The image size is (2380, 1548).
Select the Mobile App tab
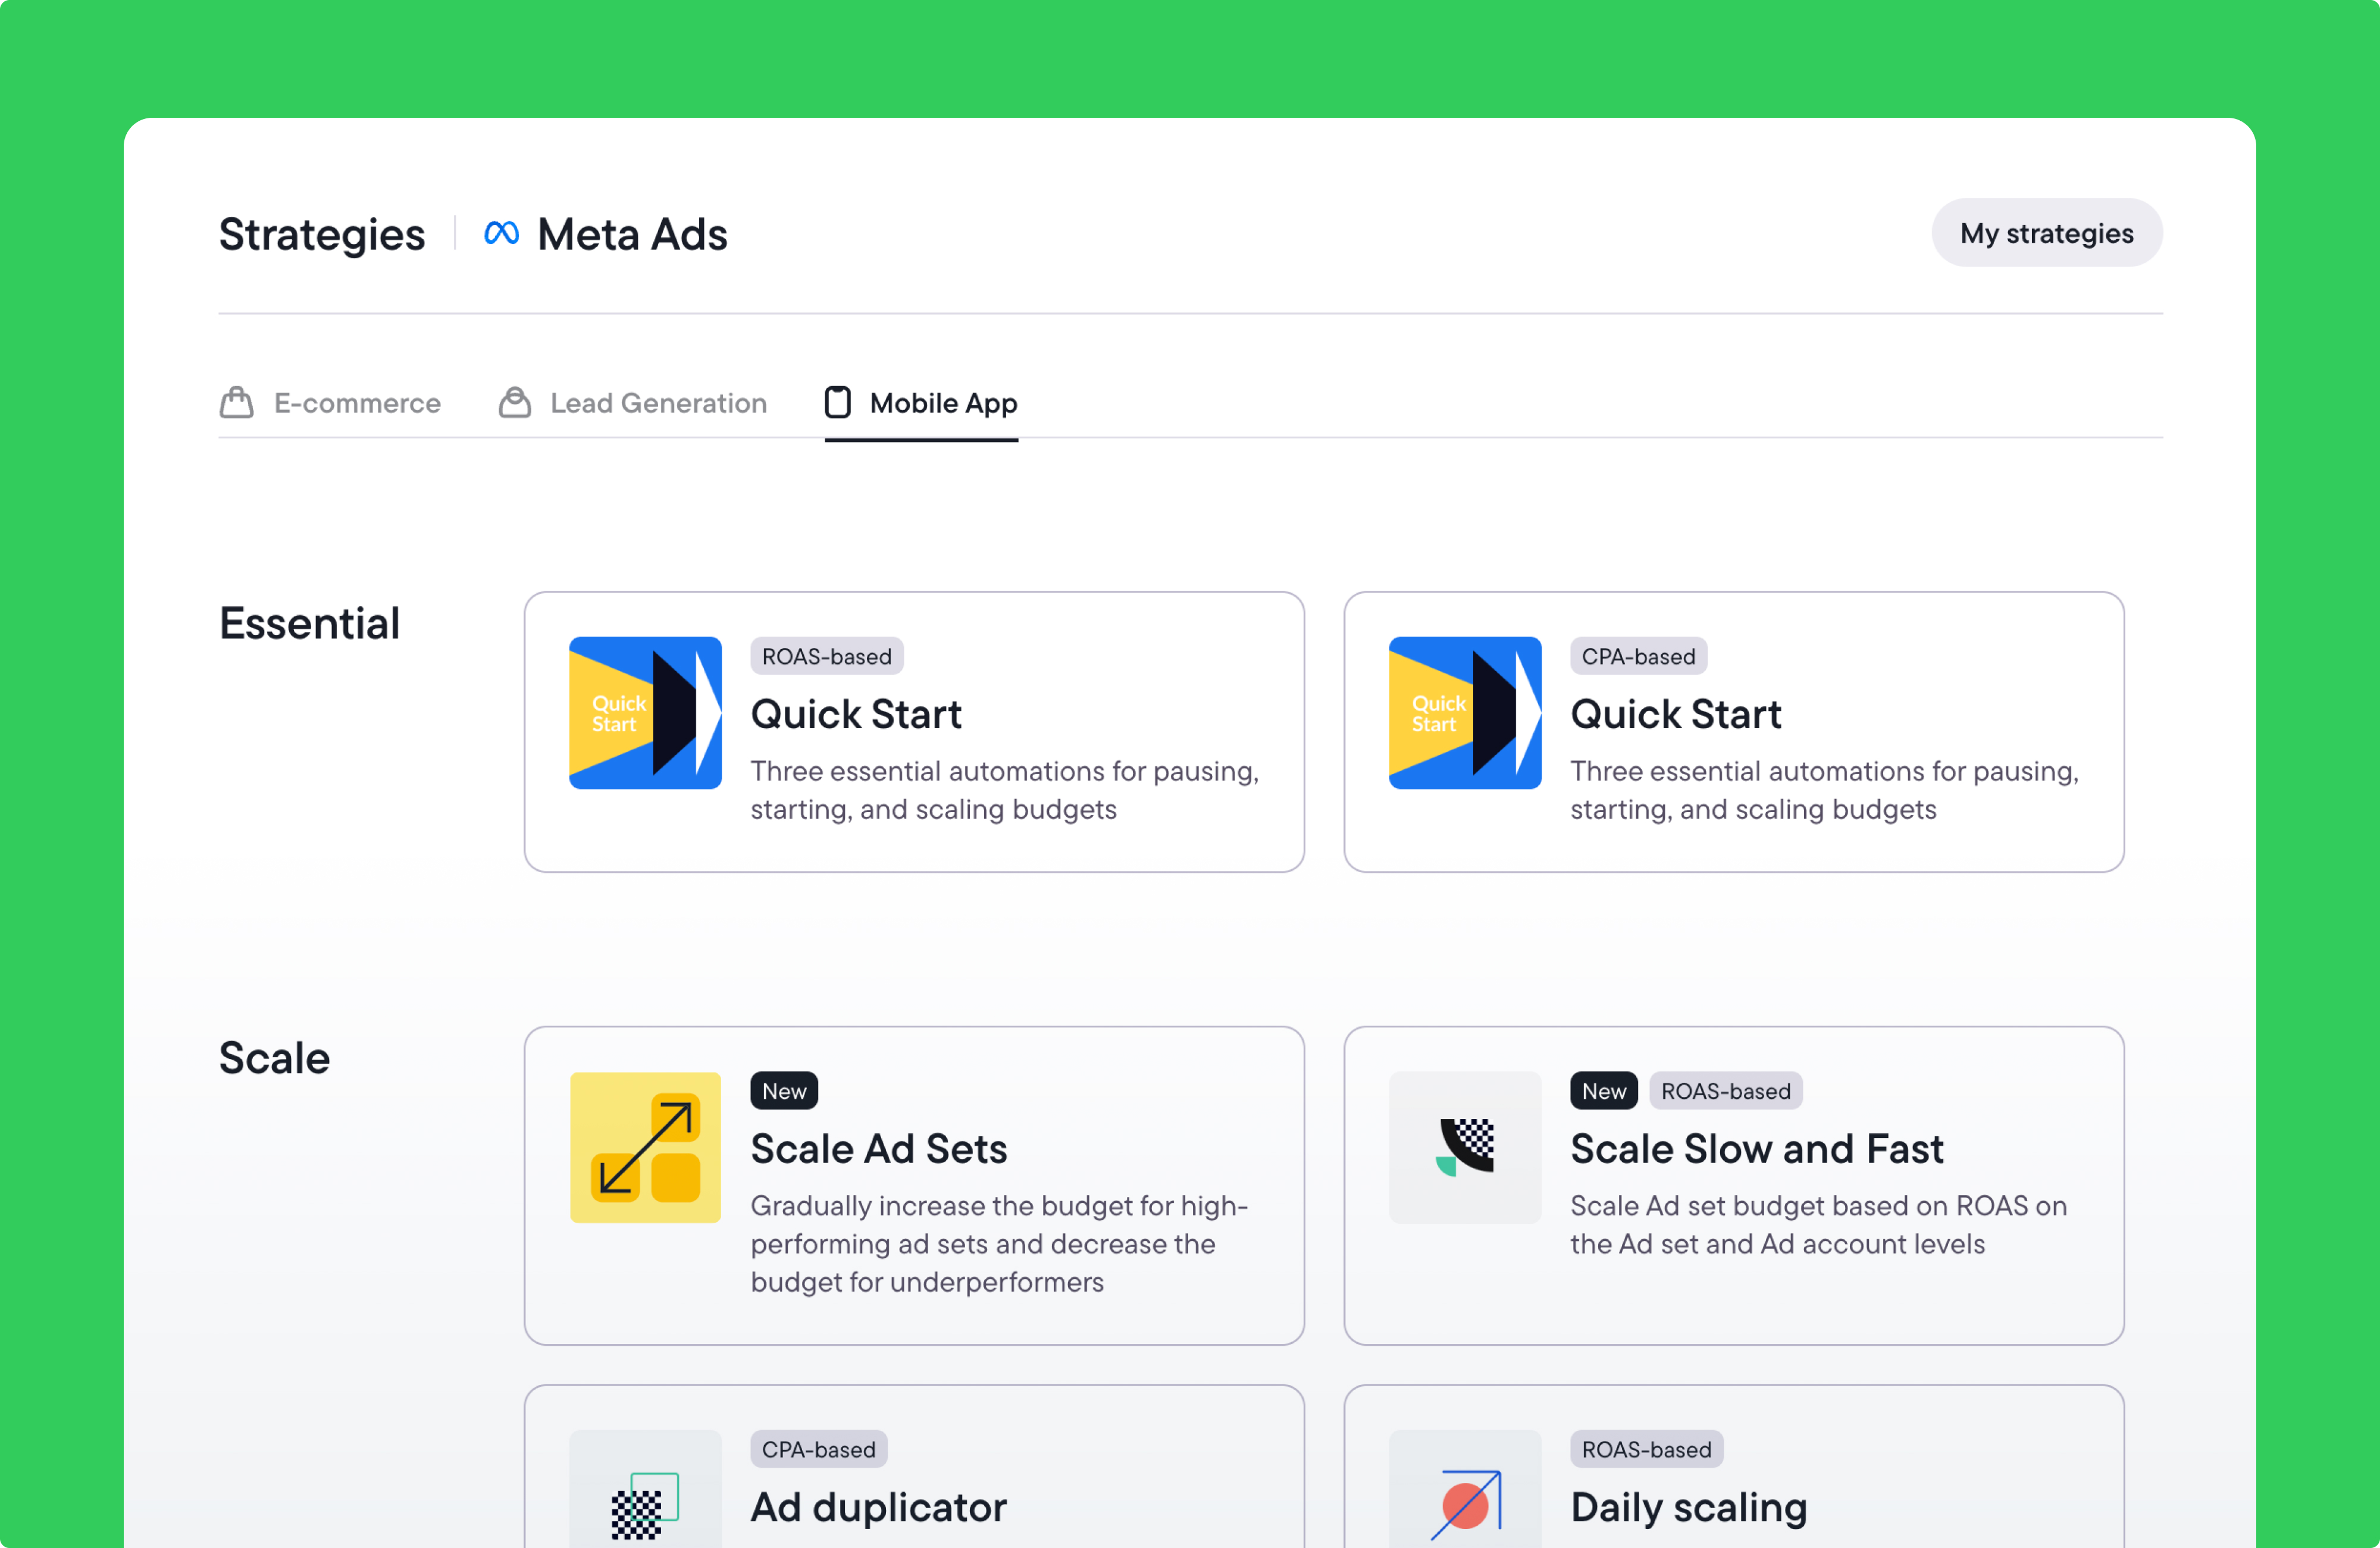[x=942, y=403]
